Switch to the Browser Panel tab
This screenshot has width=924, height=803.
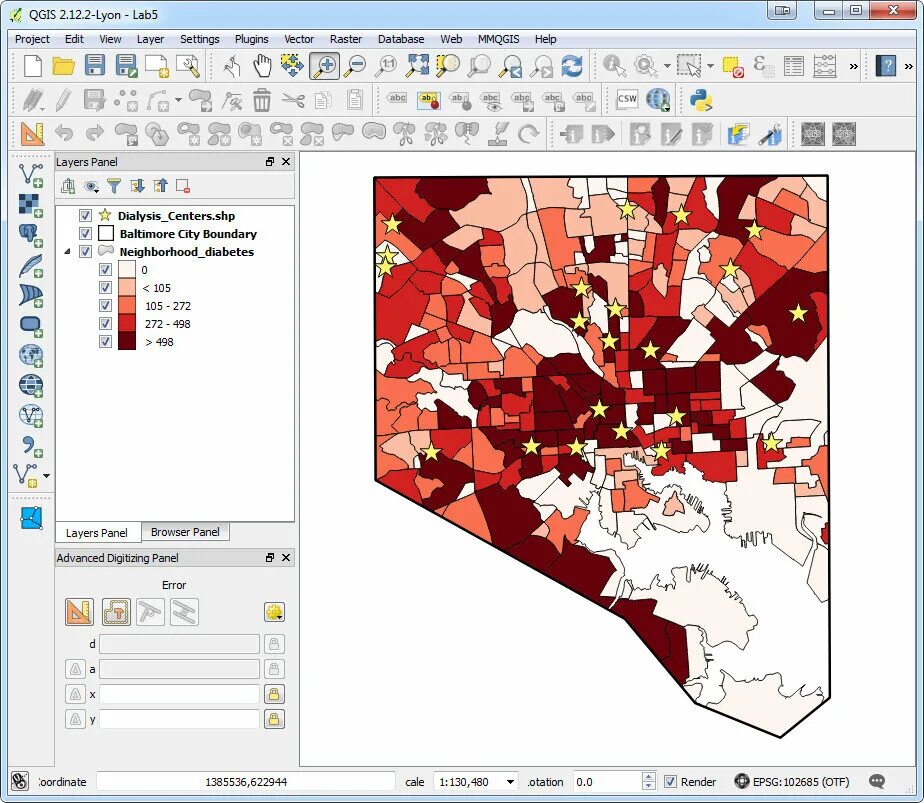185,533
